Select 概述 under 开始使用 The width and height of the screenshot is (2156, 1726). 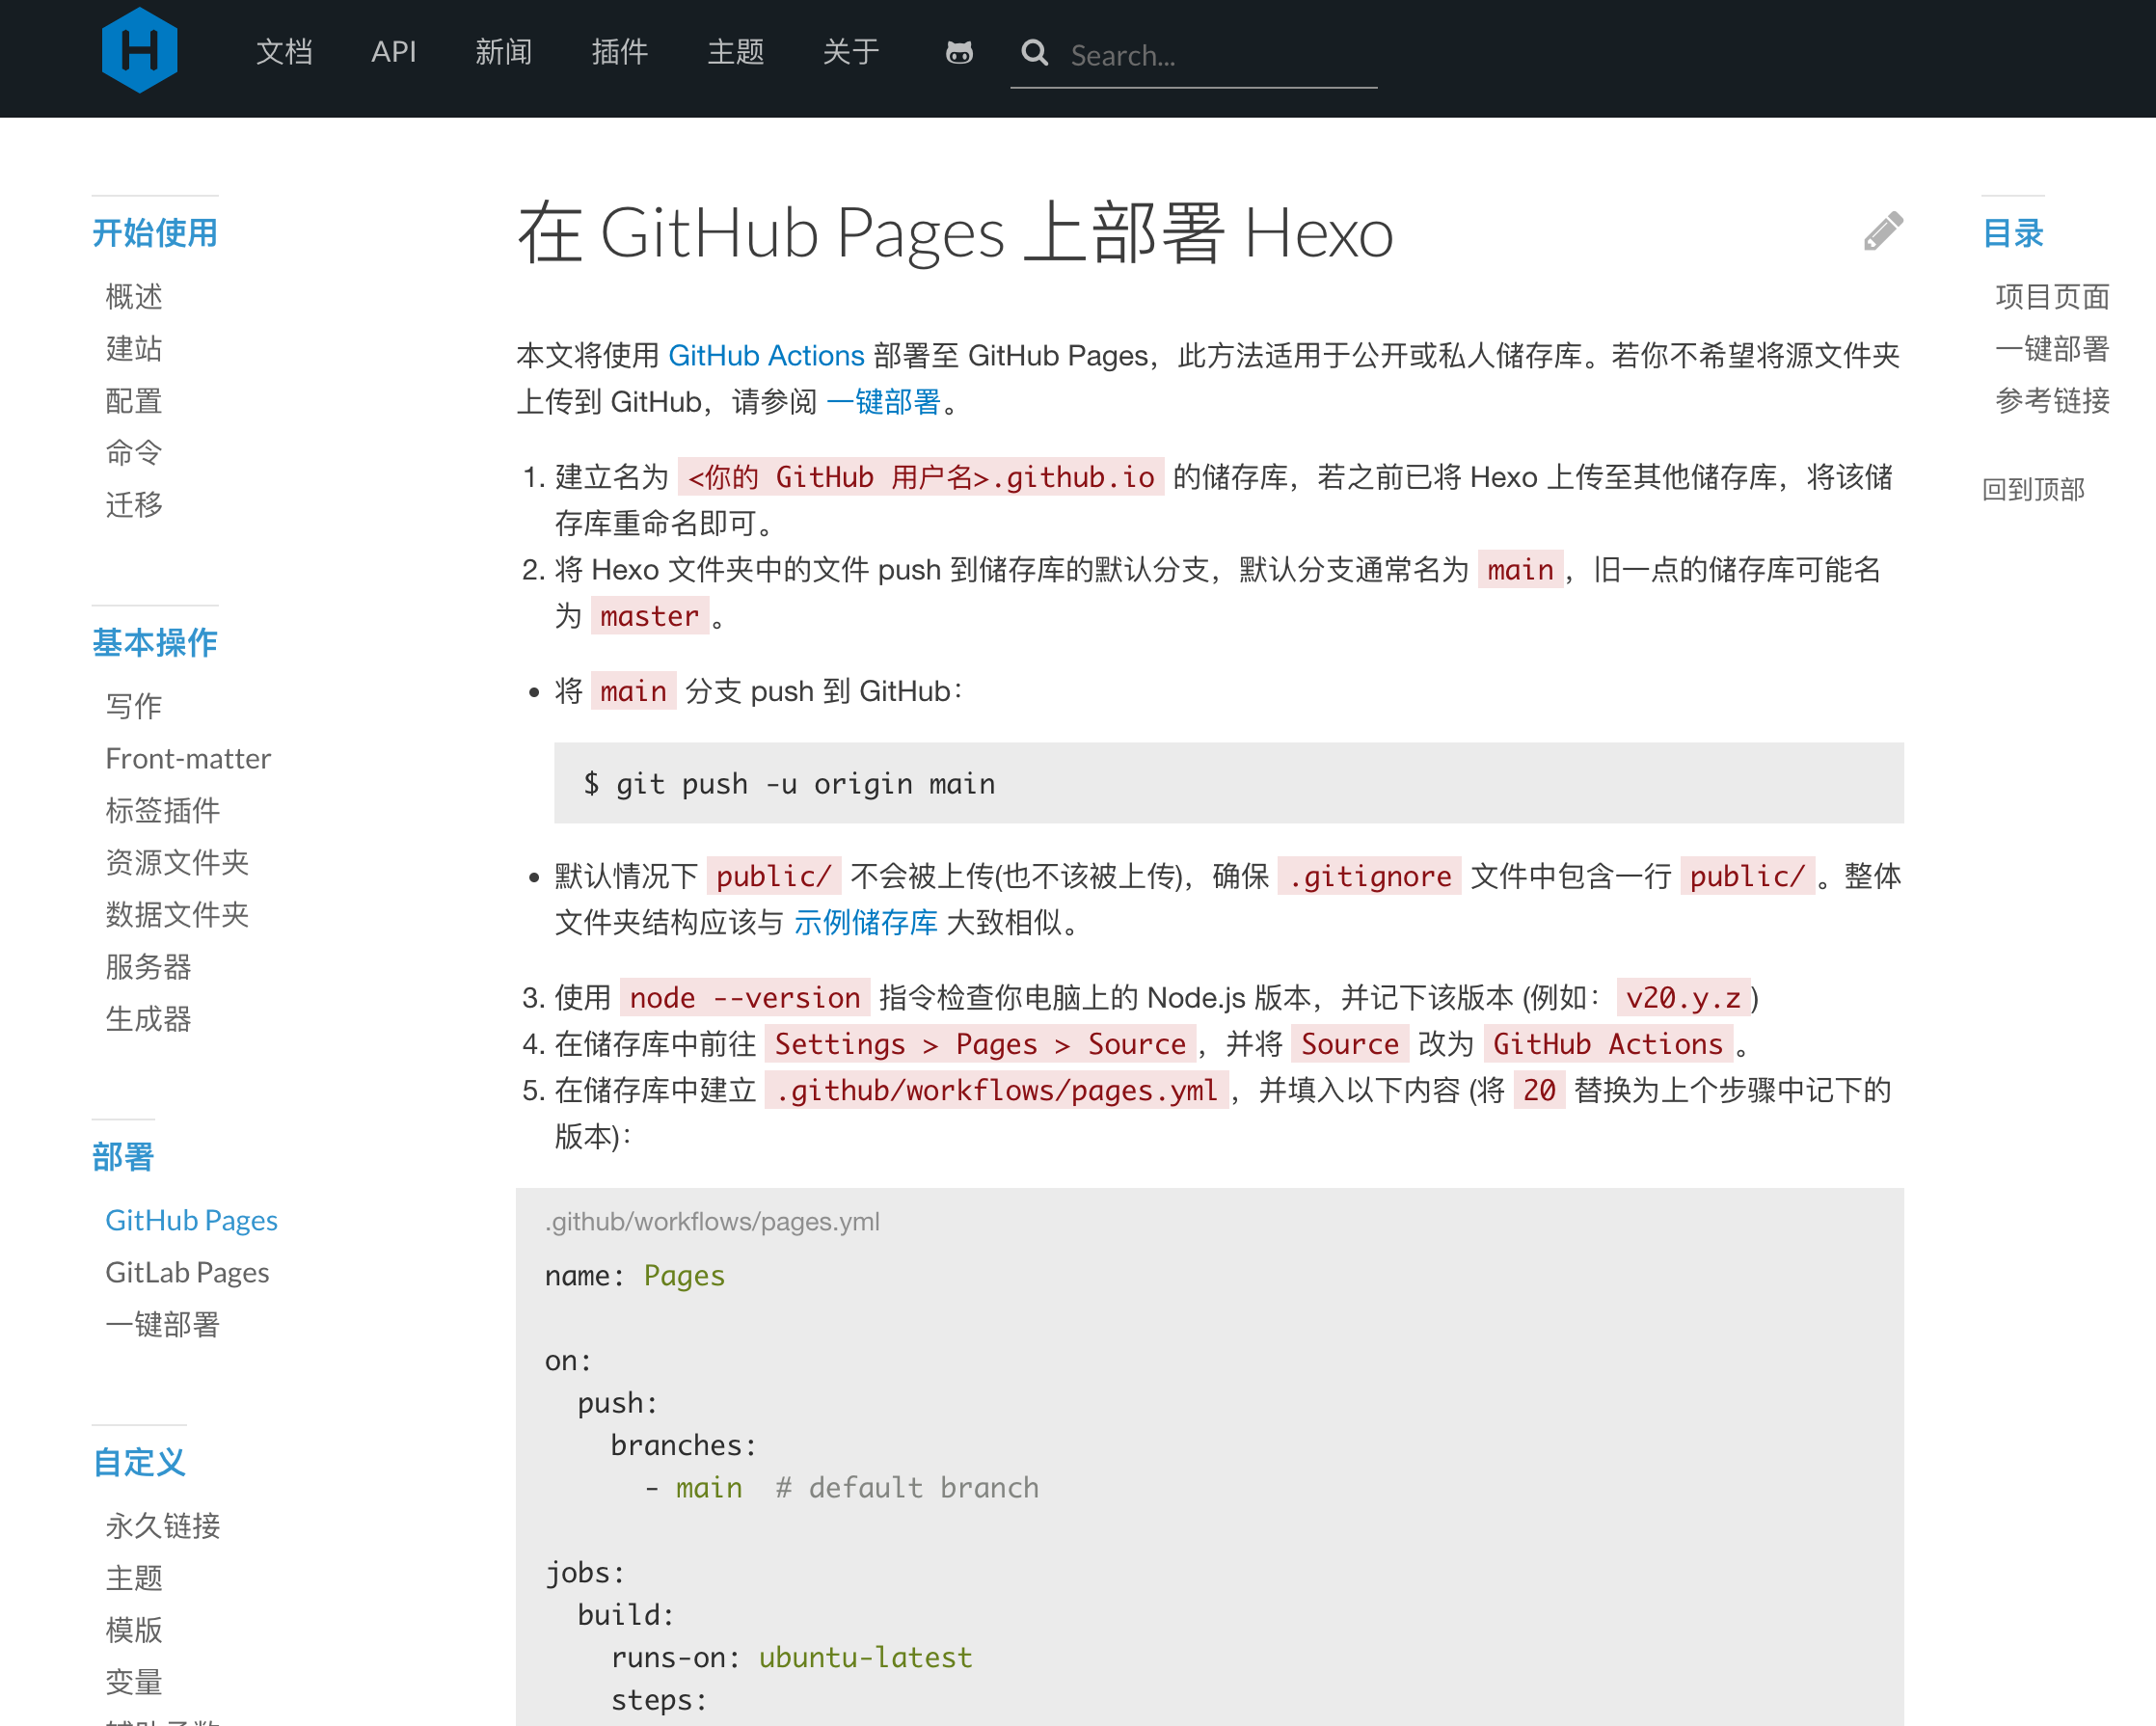(x=134, y=296)
